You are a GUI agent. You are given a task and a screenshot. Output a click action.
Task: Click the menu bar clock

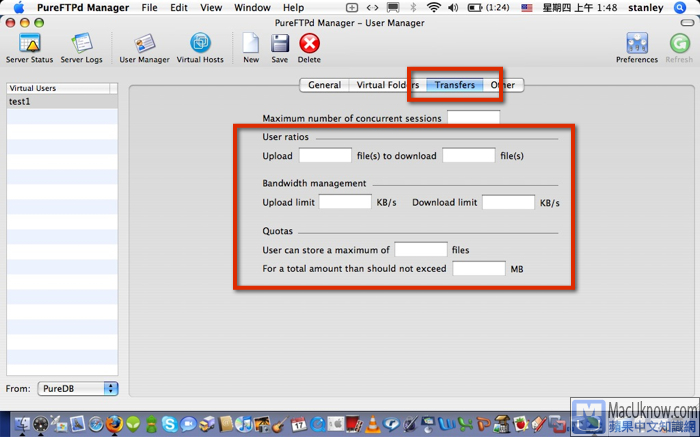point(579,8)
